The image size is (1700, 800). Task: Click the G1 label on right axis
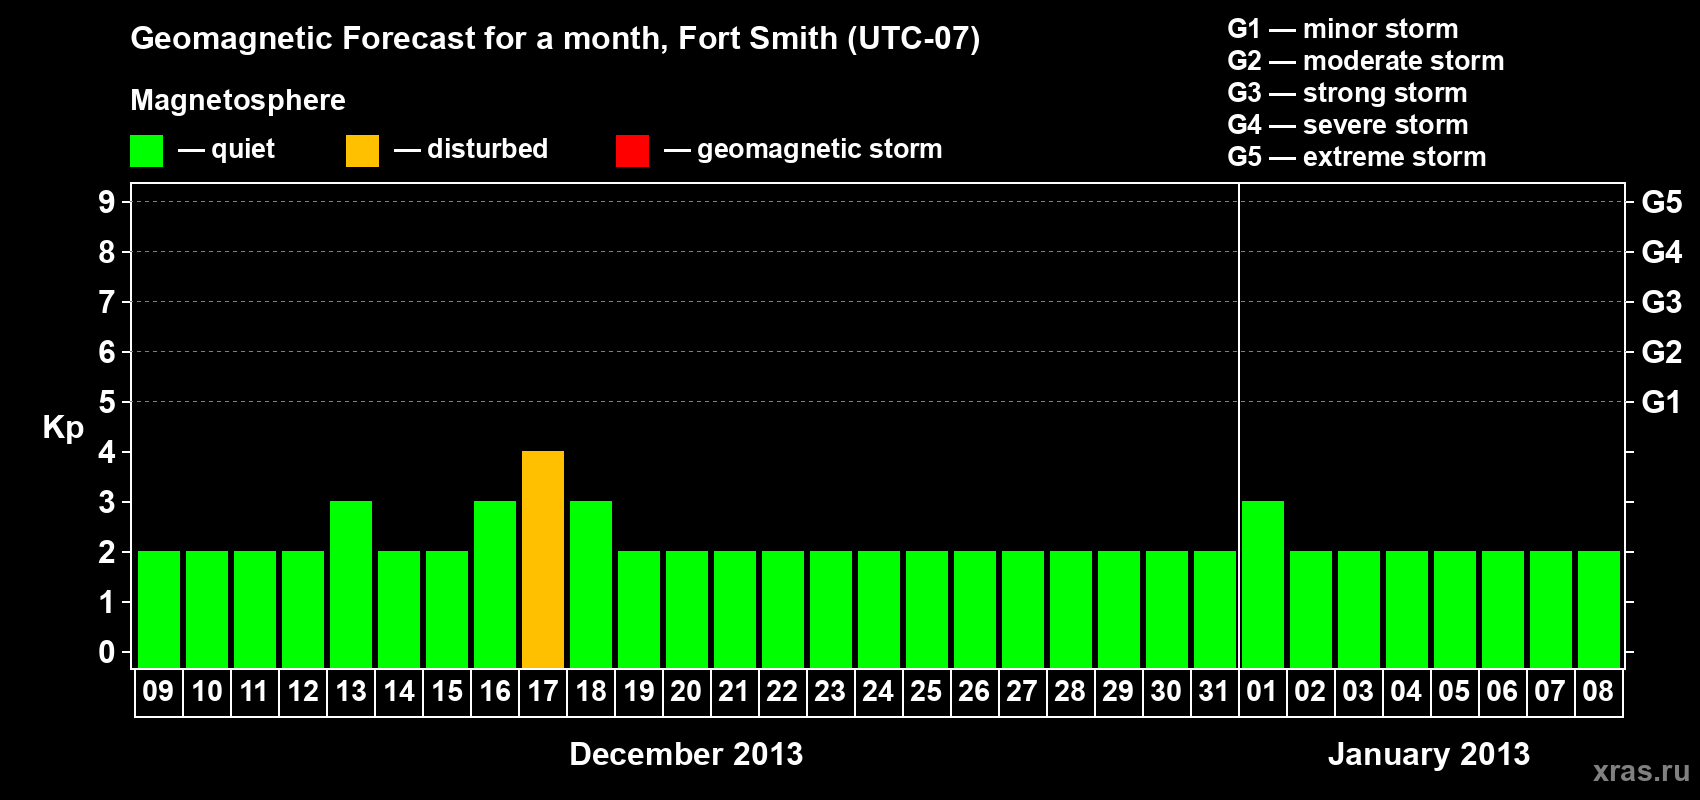[1661, 402]
